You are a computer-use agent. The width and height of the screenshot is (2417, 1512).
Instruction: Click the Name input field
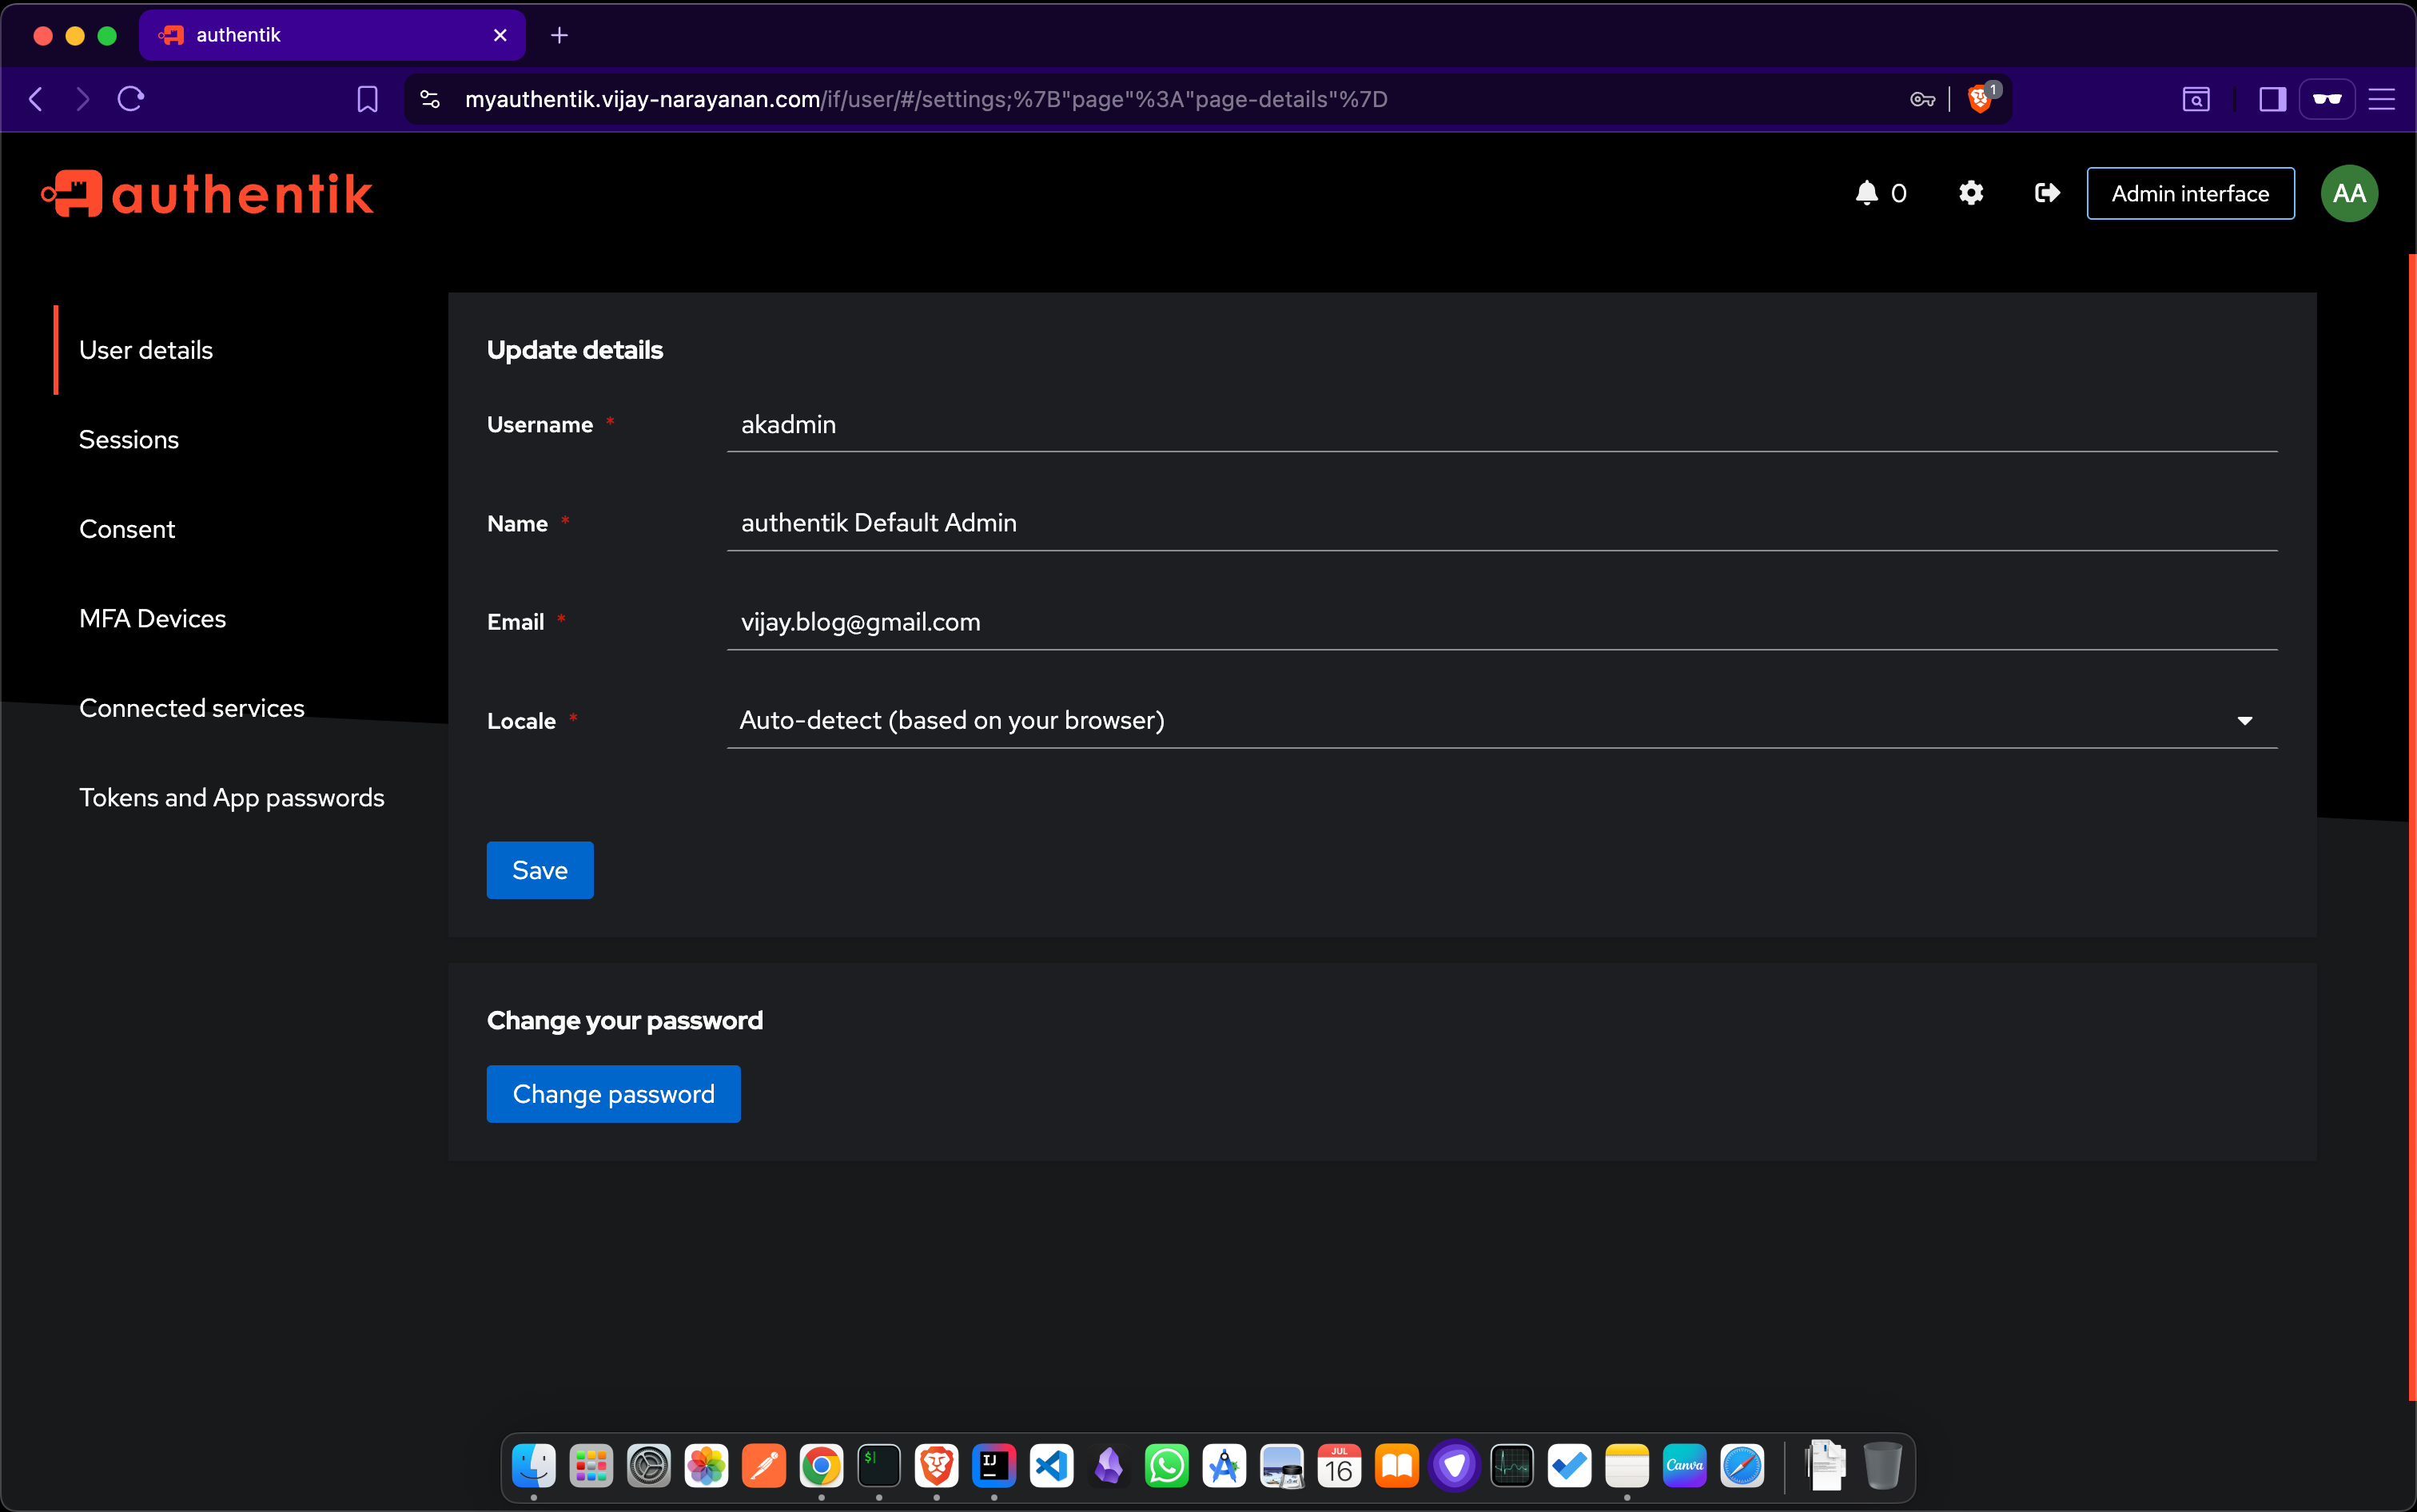(x=1502, y=523)
